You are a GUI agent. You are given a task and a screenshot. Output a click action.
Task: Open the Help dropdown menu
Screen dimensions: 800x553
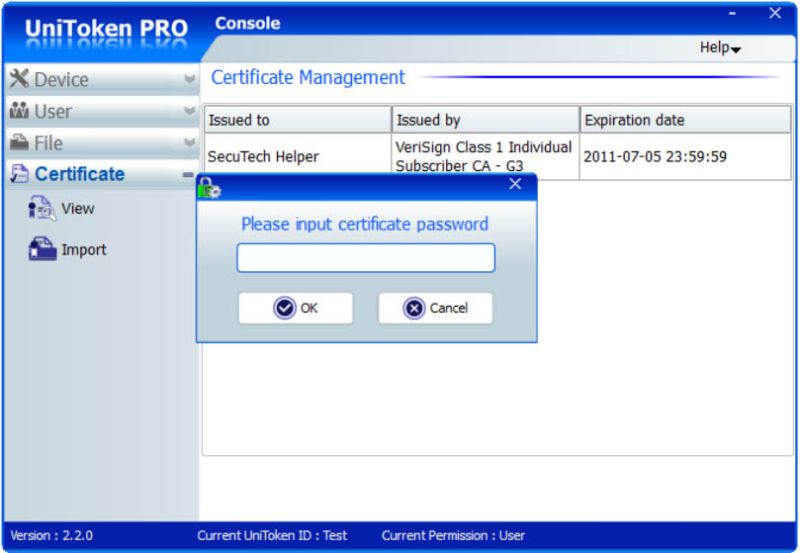point(720,48)
